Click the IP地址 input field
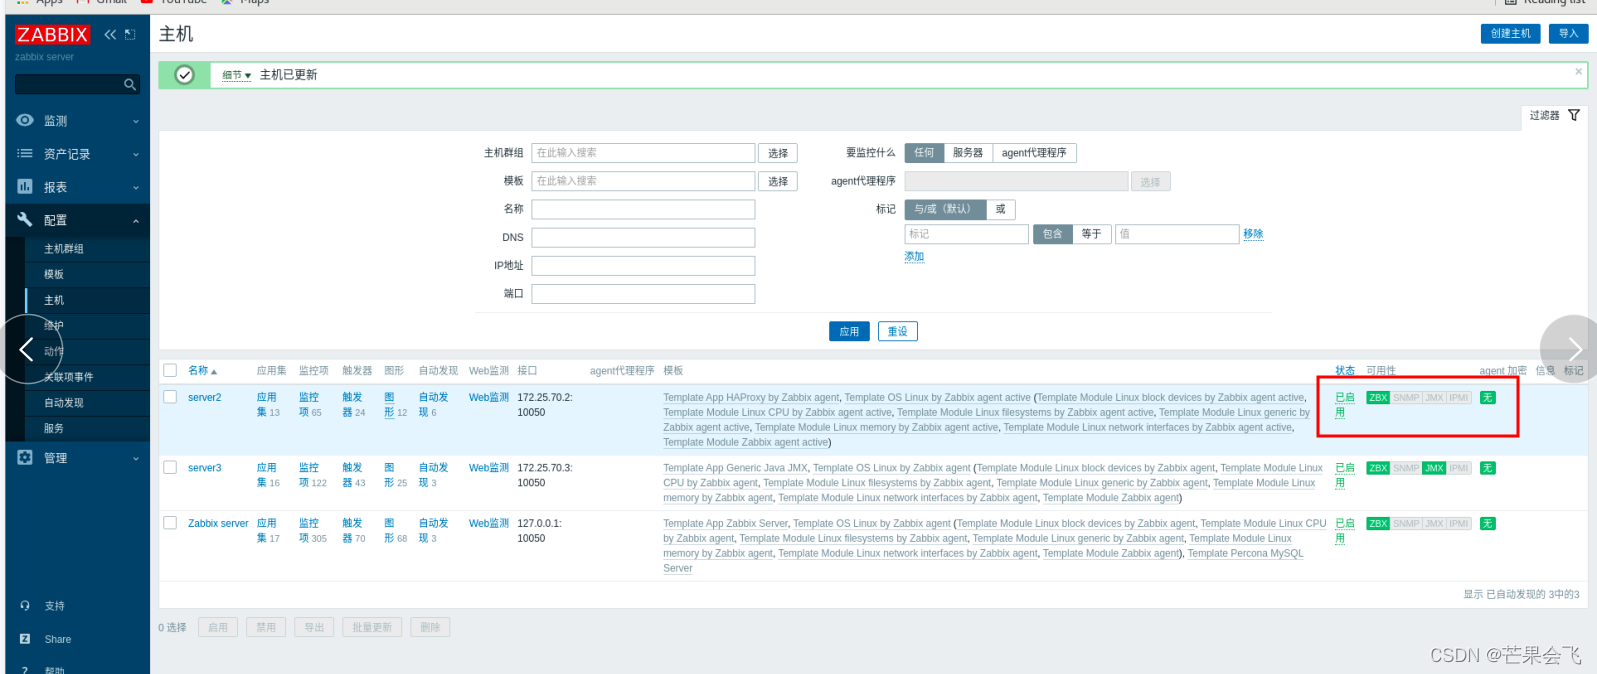 tap(643, 265)
